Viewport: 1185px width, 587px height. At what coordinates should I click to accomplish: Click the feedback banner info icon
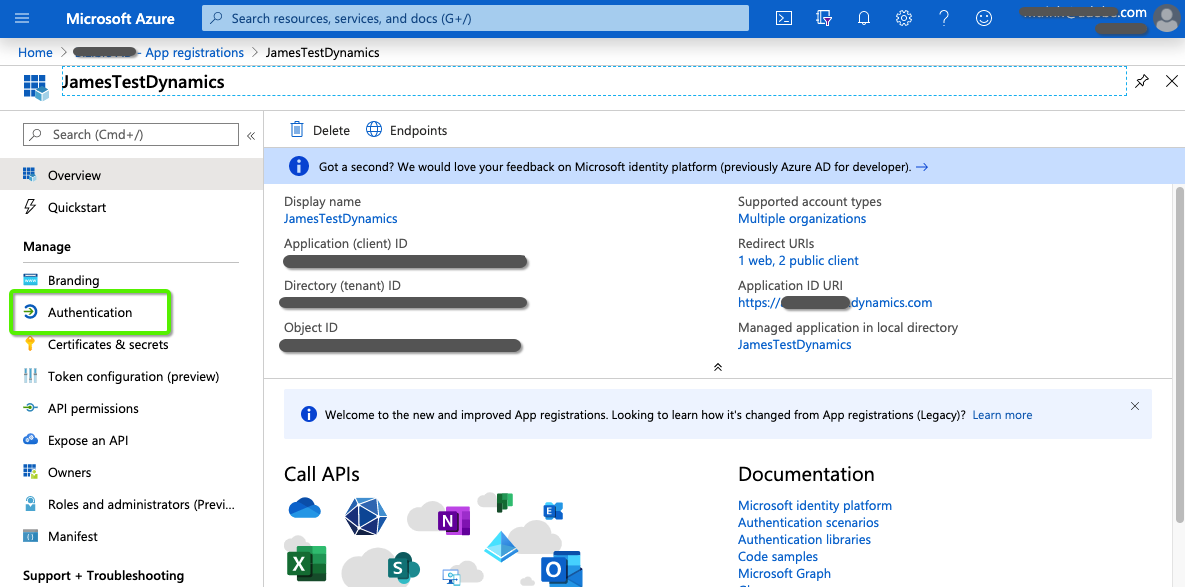point(299,166)
